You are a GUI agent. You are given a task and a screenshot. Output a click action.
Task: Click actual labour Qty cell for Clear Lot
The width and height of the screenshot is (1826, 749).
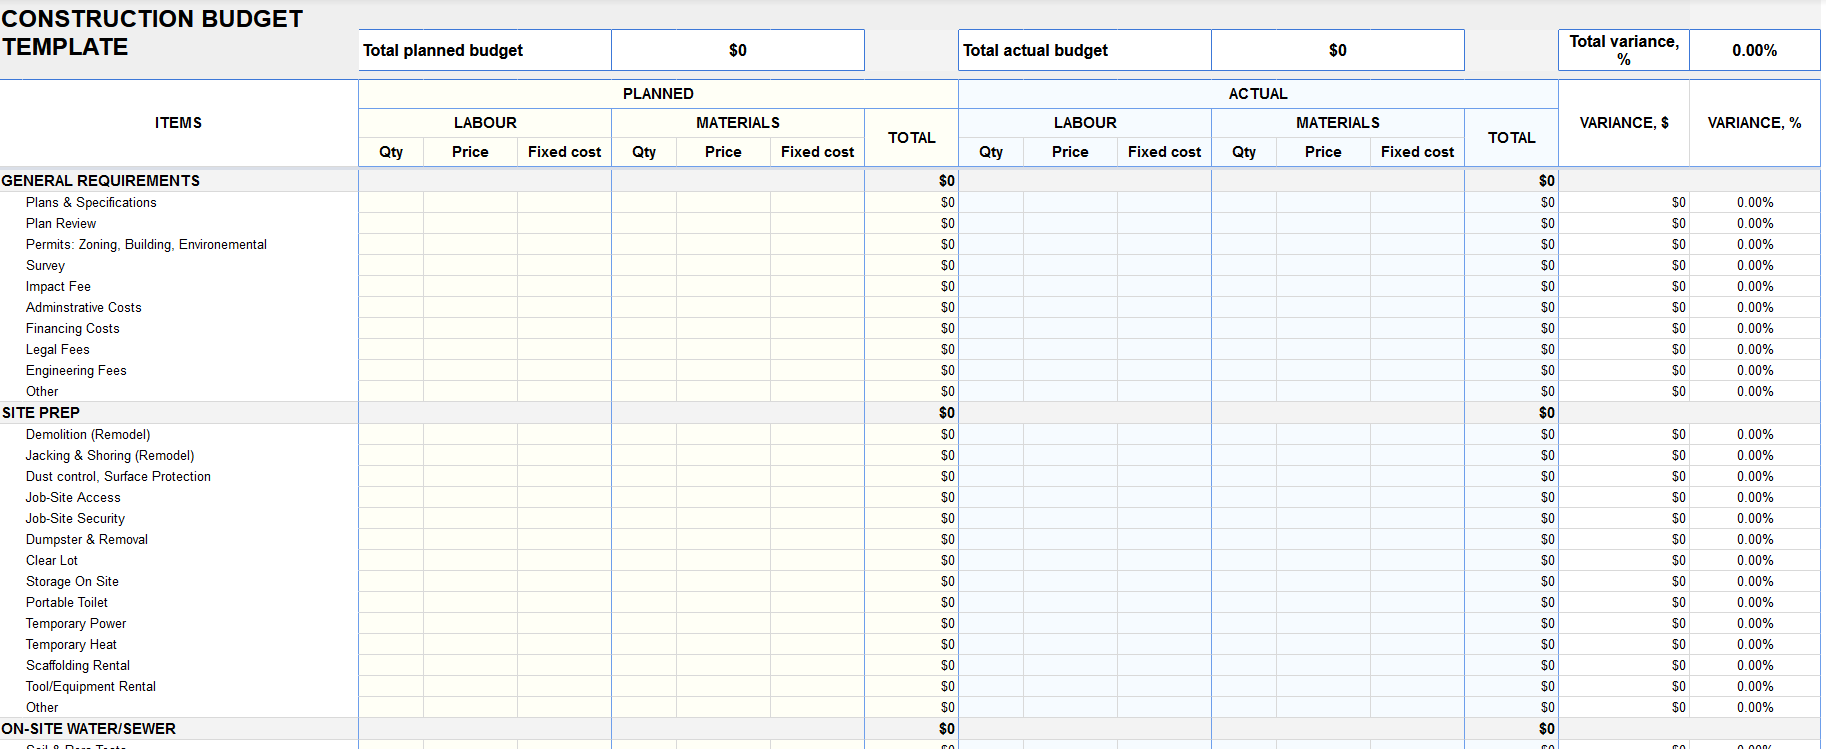tap(991, 560)
